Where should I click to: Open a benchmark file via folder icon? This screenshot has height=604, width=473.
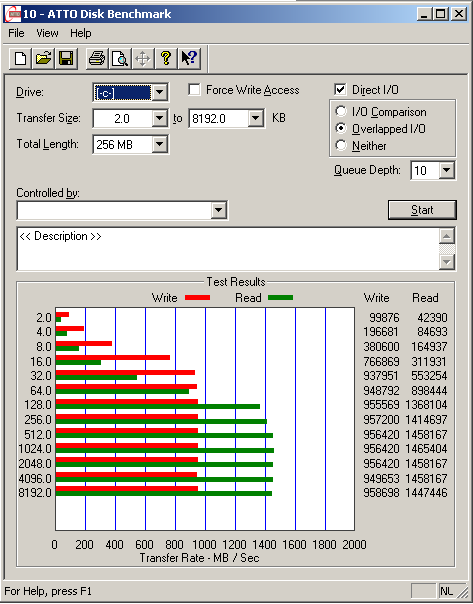pos(43,59)
